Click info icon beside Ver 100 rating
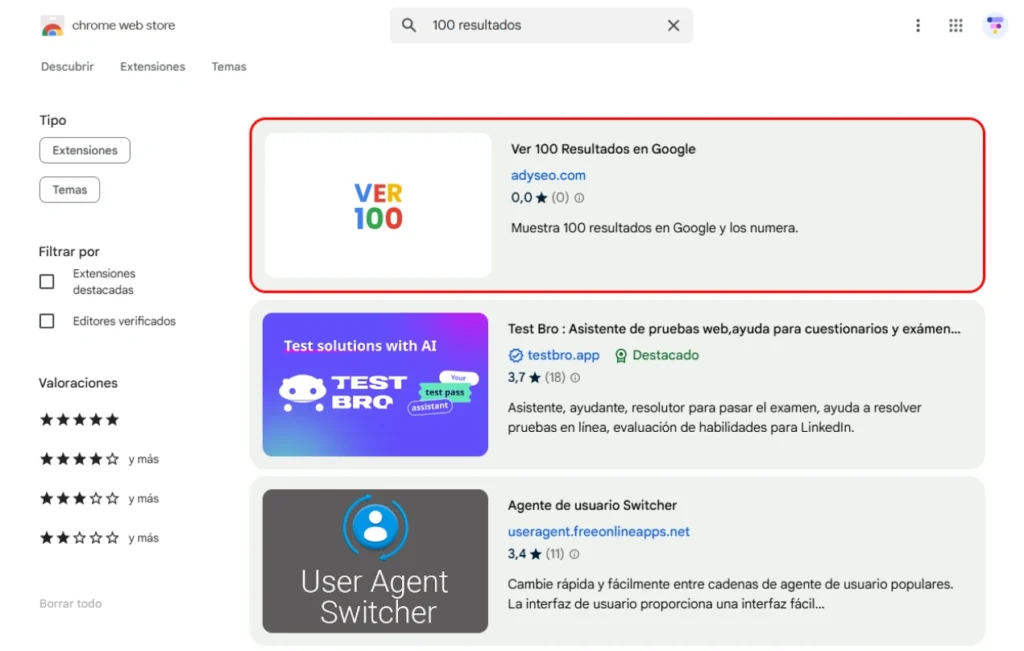The width and height of the screenshot is (1024, 651). (579, 198)
